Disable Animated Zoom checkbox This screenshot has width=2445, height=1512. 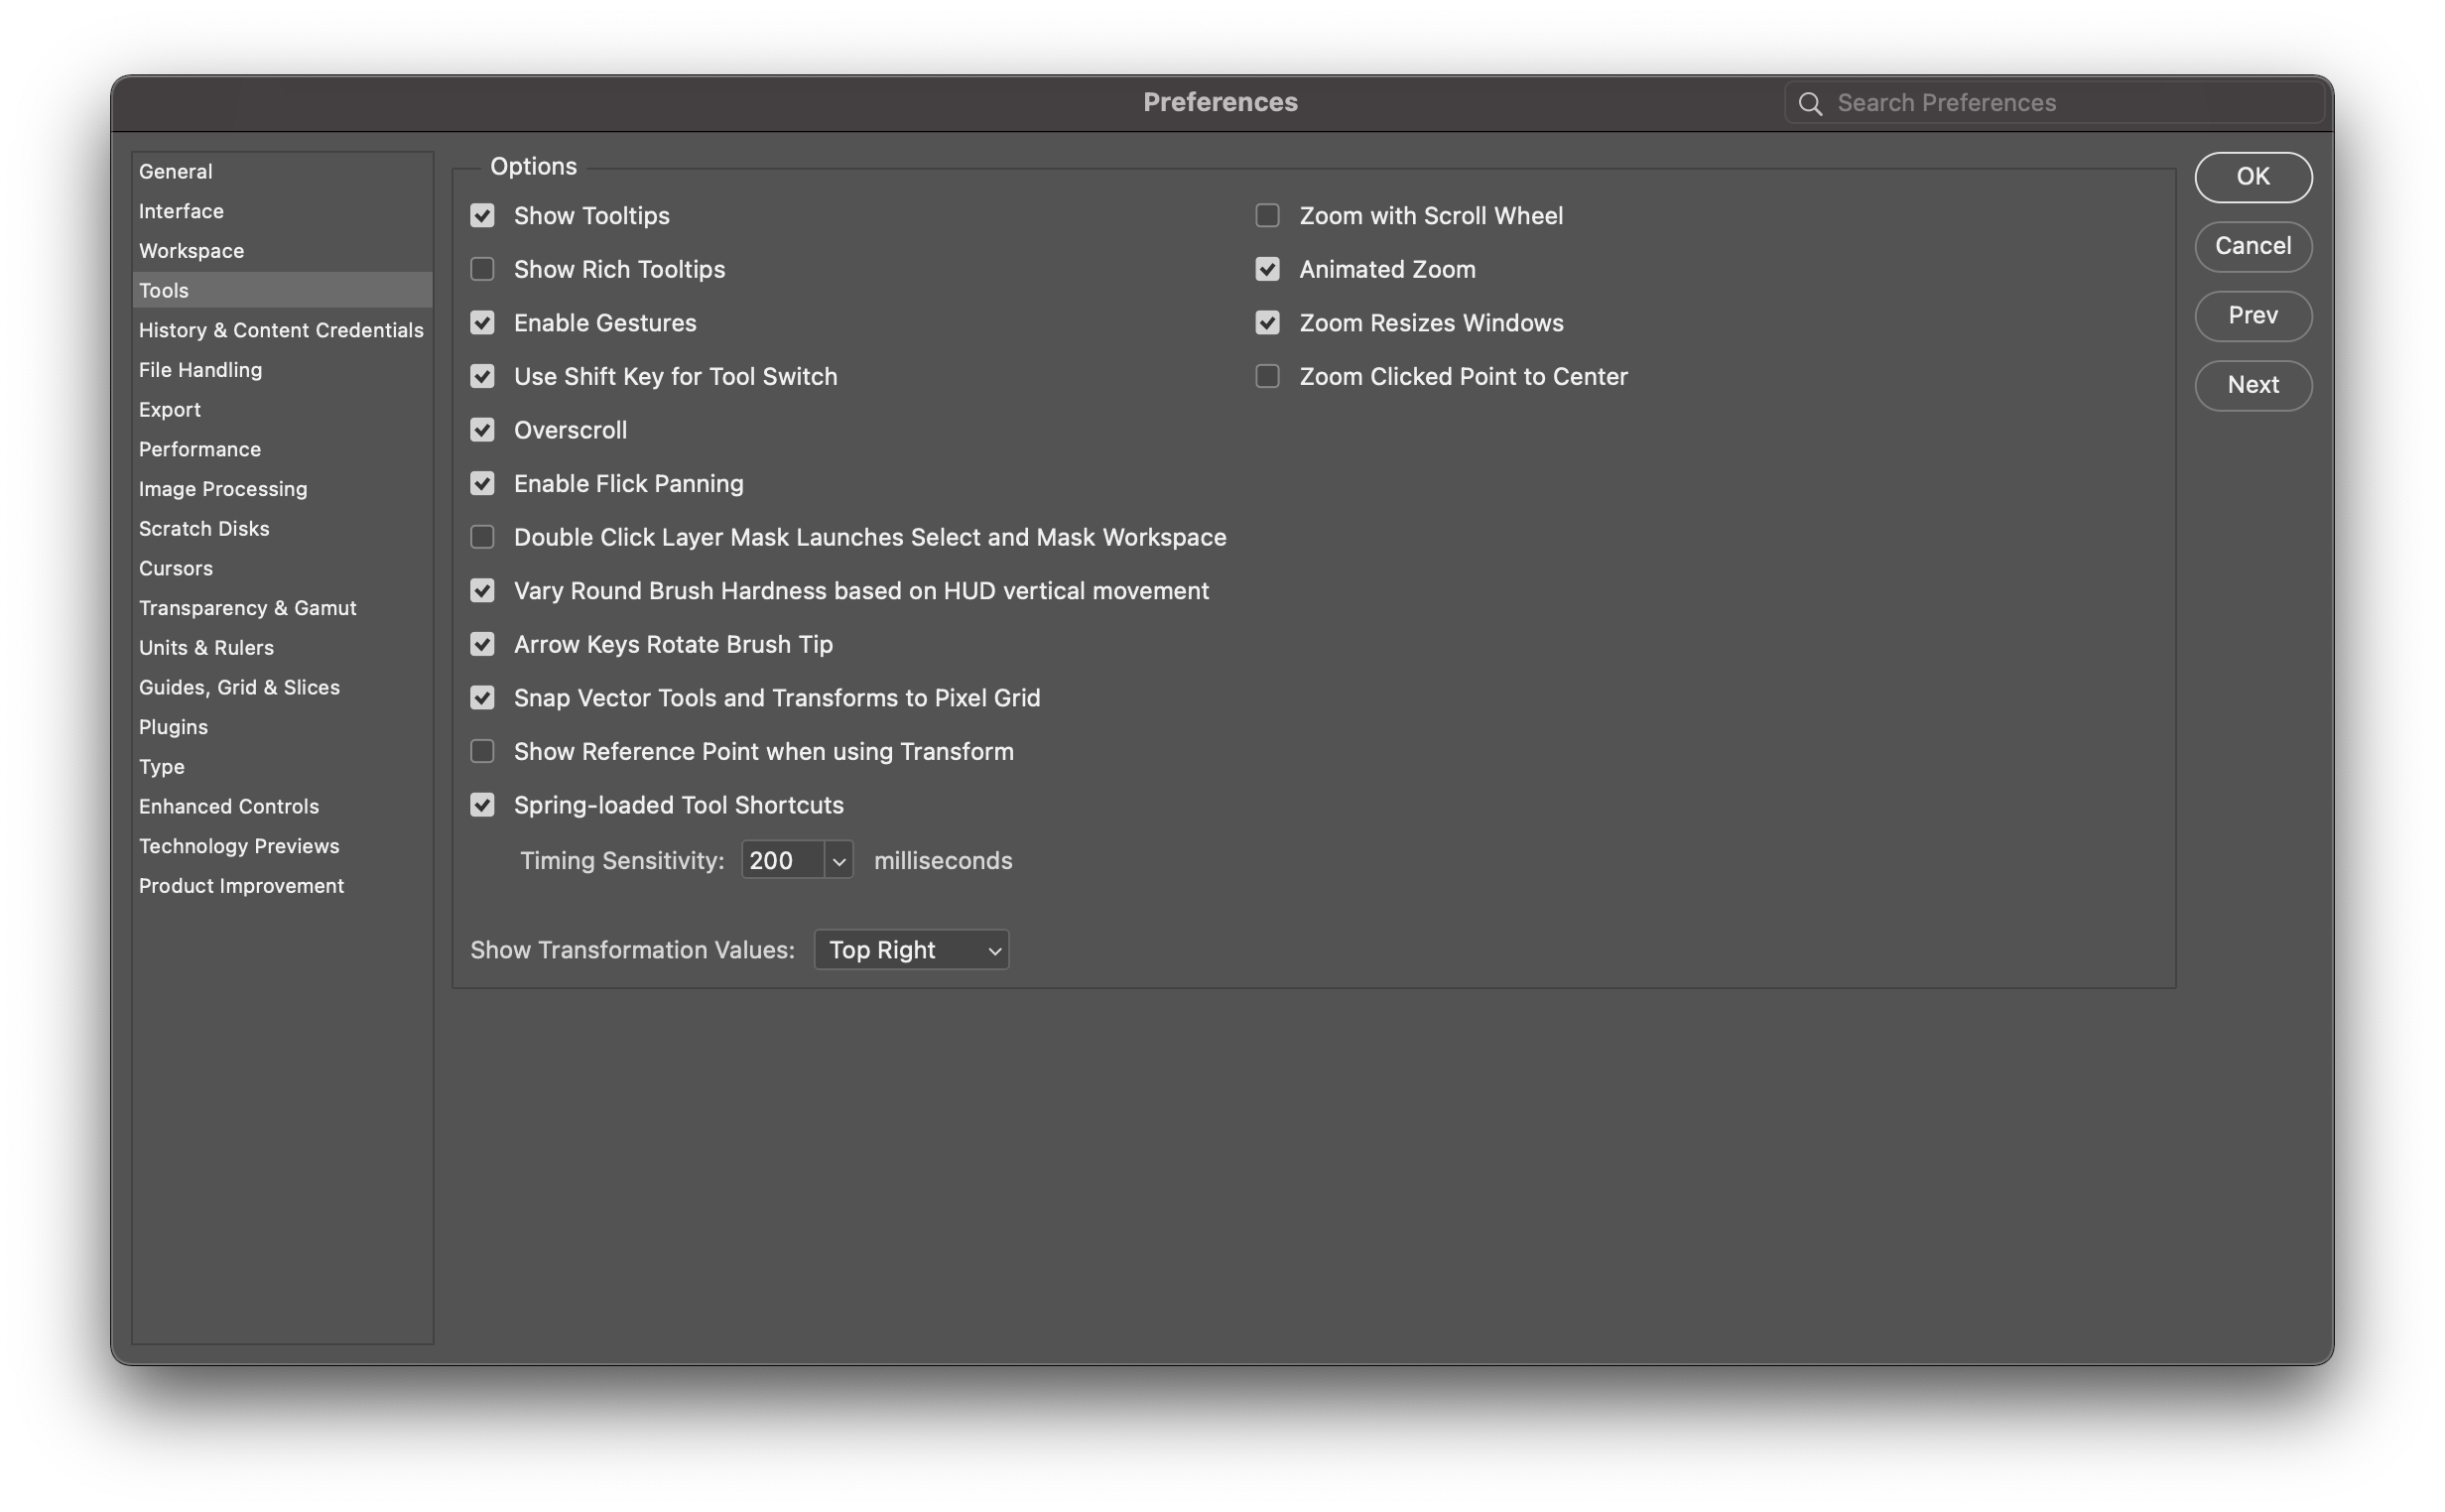pos(1267,269)
